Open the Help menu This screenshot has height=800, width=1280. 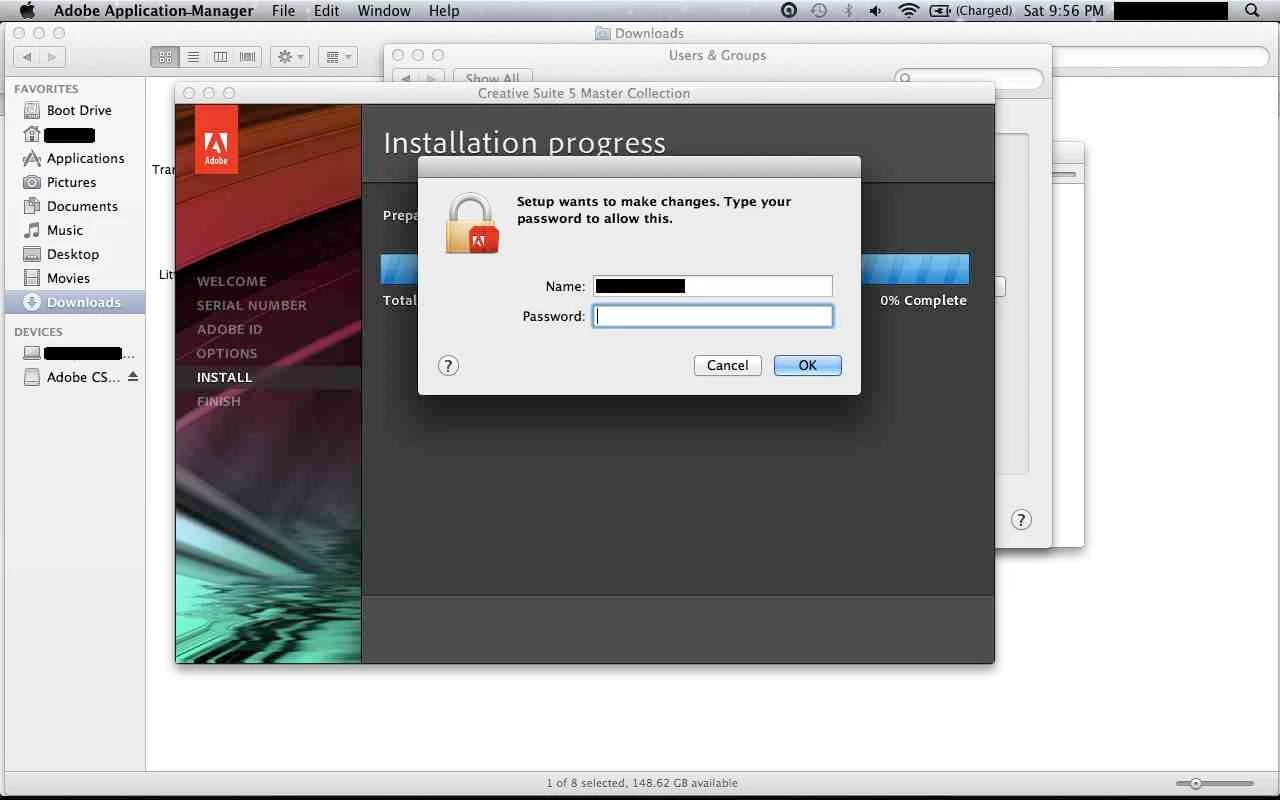click(x=444, y=11)
